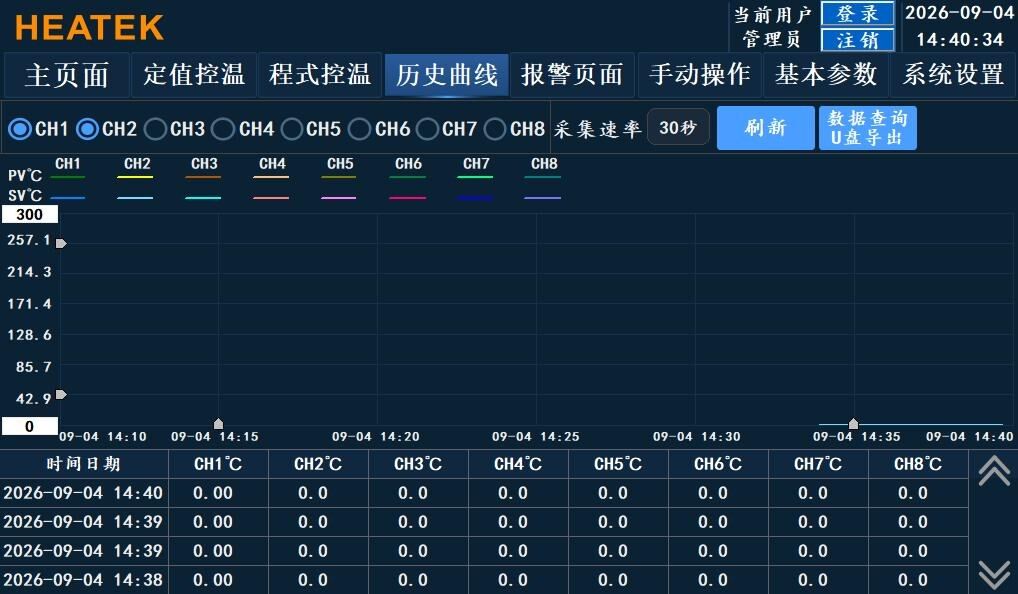
Task: Click the date display 2026-09-04
Action: [x=960, y=13]
